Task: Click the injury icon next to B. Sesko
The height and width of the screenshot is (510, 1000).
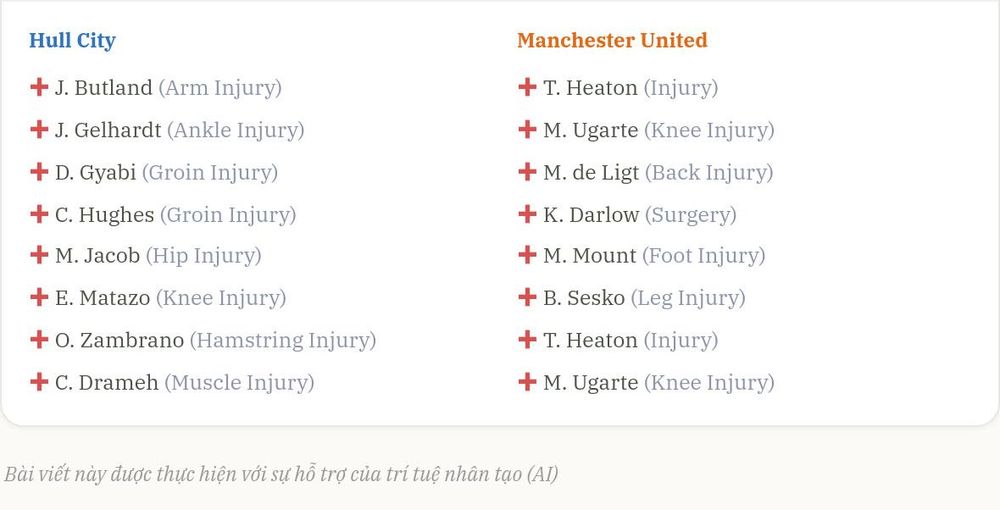Action: pyautogui.click(x=527, y=297)
